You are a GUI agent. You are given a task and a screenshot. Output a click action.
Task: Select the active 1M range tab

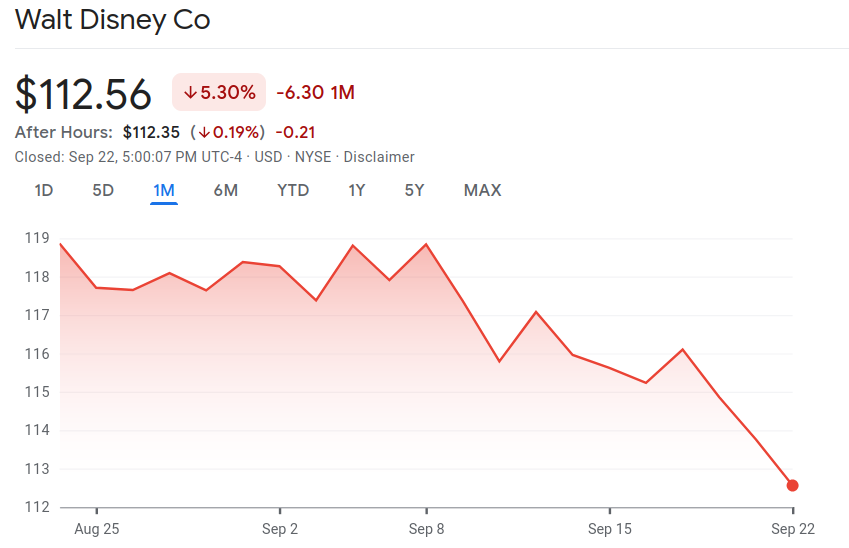[x=164, y=190]
